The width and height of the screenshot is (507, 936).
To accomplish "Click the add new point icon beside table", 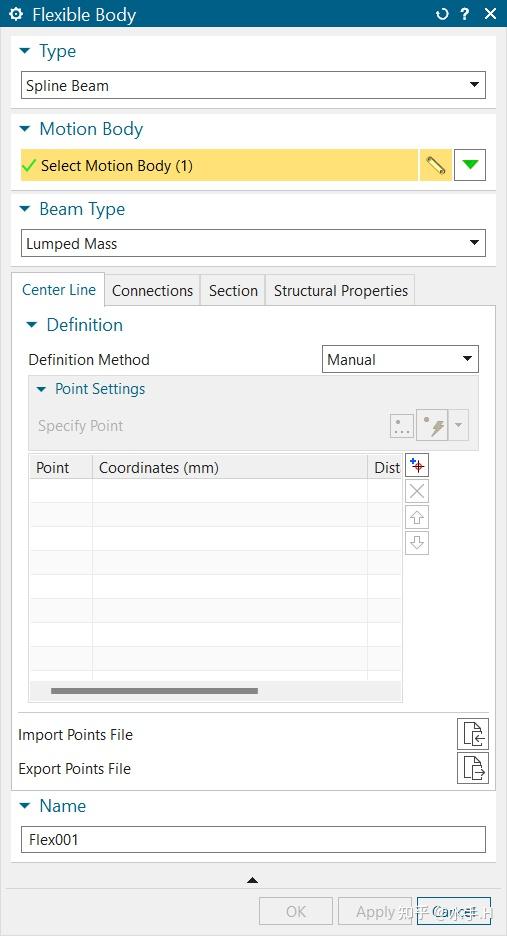I will point(417,466).
